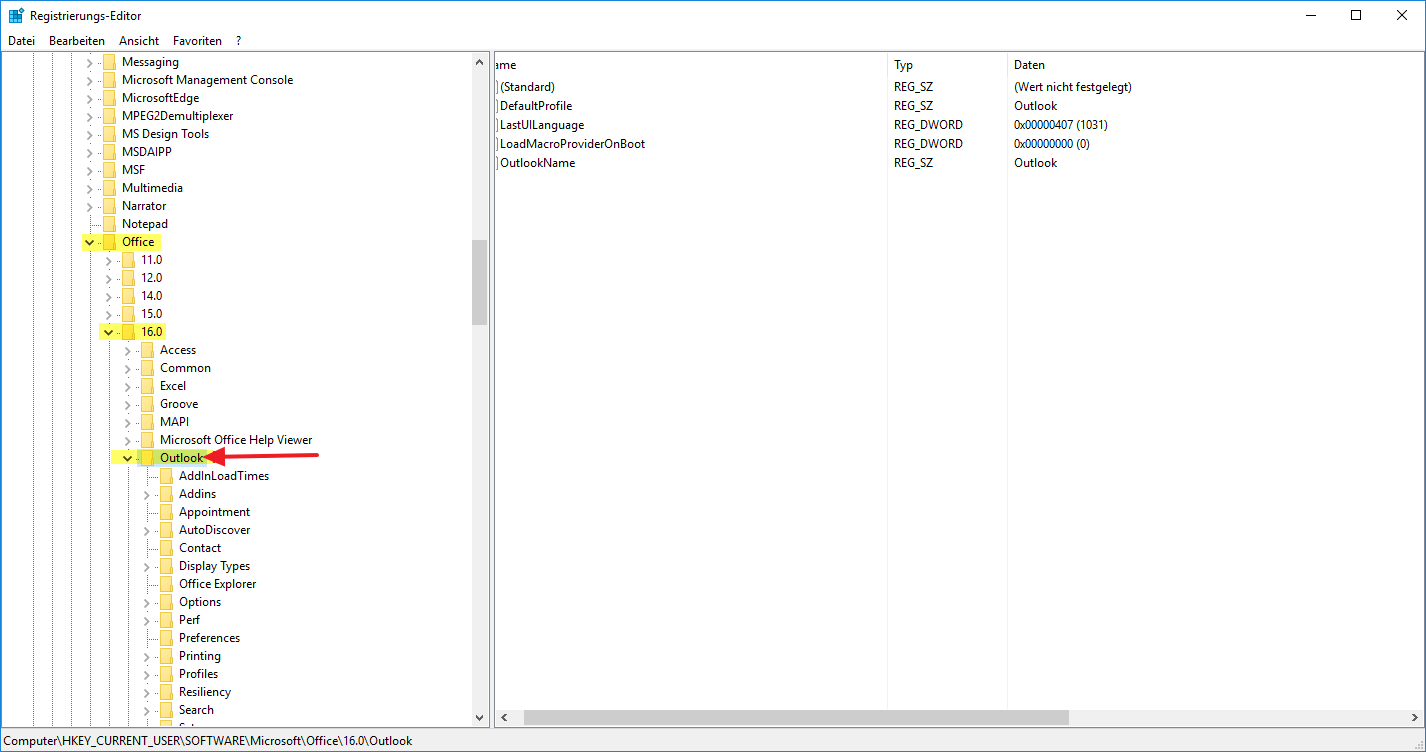Click the Display Types folder icon
The height and width of the screenshot is (752, 1426).
[x=166, y=566]
